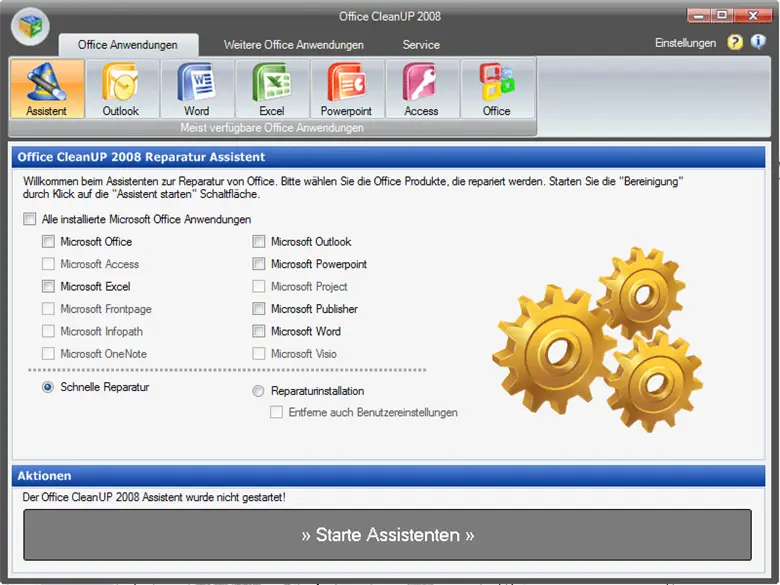Toggle the Microsoft Publisher checkbox
This screenshot has height=585, width=780.
click(259, 309)
